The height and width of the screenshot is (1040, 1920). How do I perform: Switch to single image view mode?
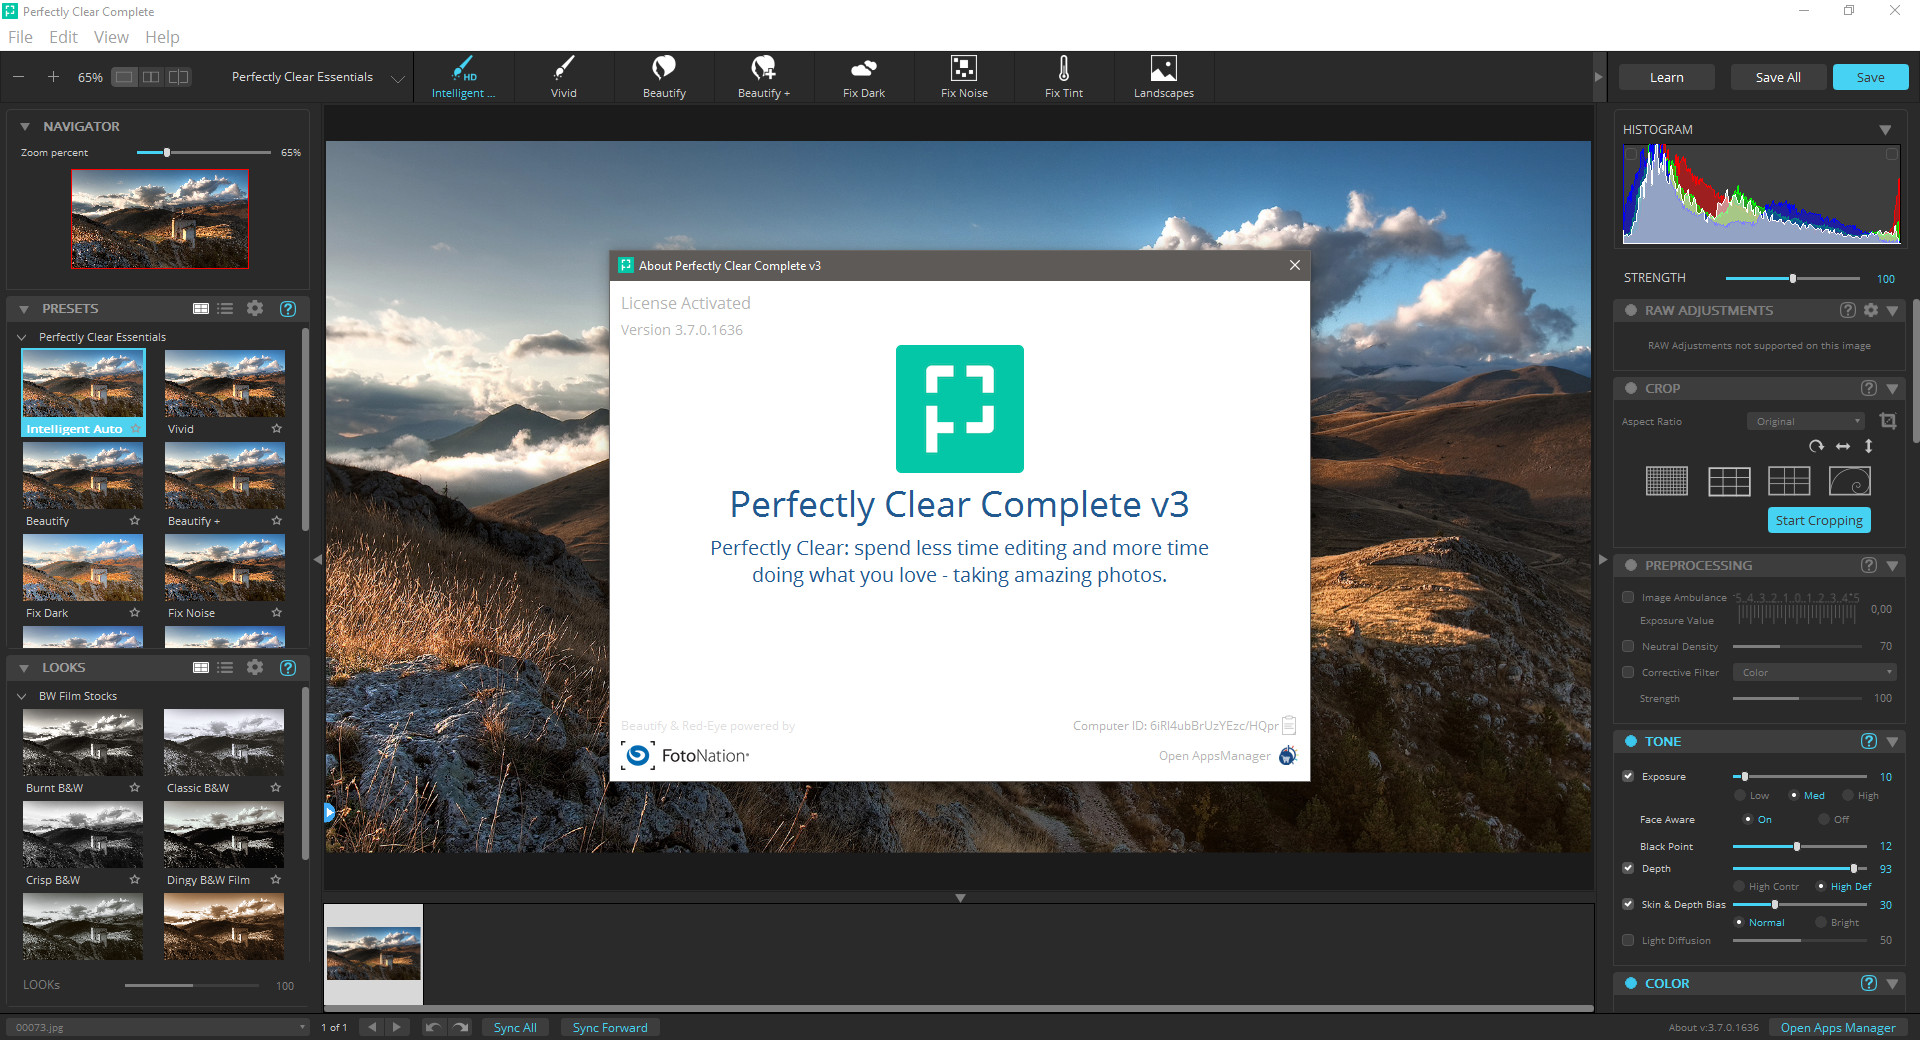[x=124, y=77]
